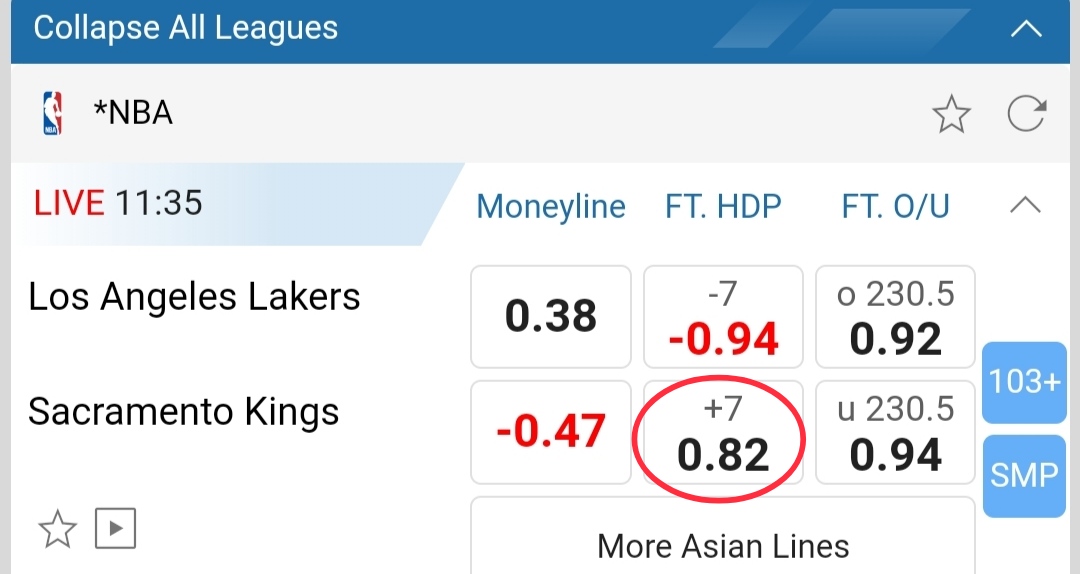Pick Kings +7 handicap at 0.82
This screenshot has width=1080, height=574.
[723, 431]
